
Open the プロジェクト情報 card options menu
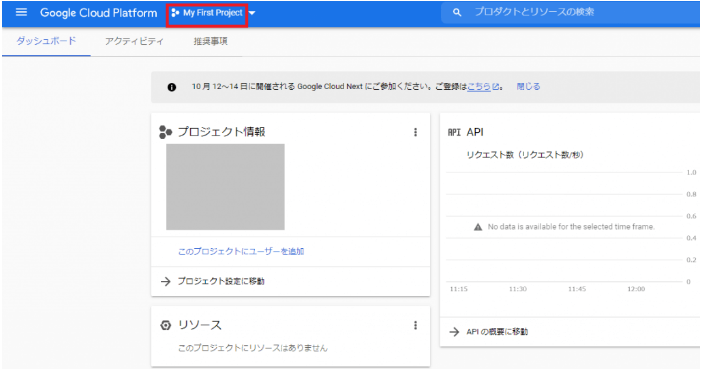[x=415, y=132]
